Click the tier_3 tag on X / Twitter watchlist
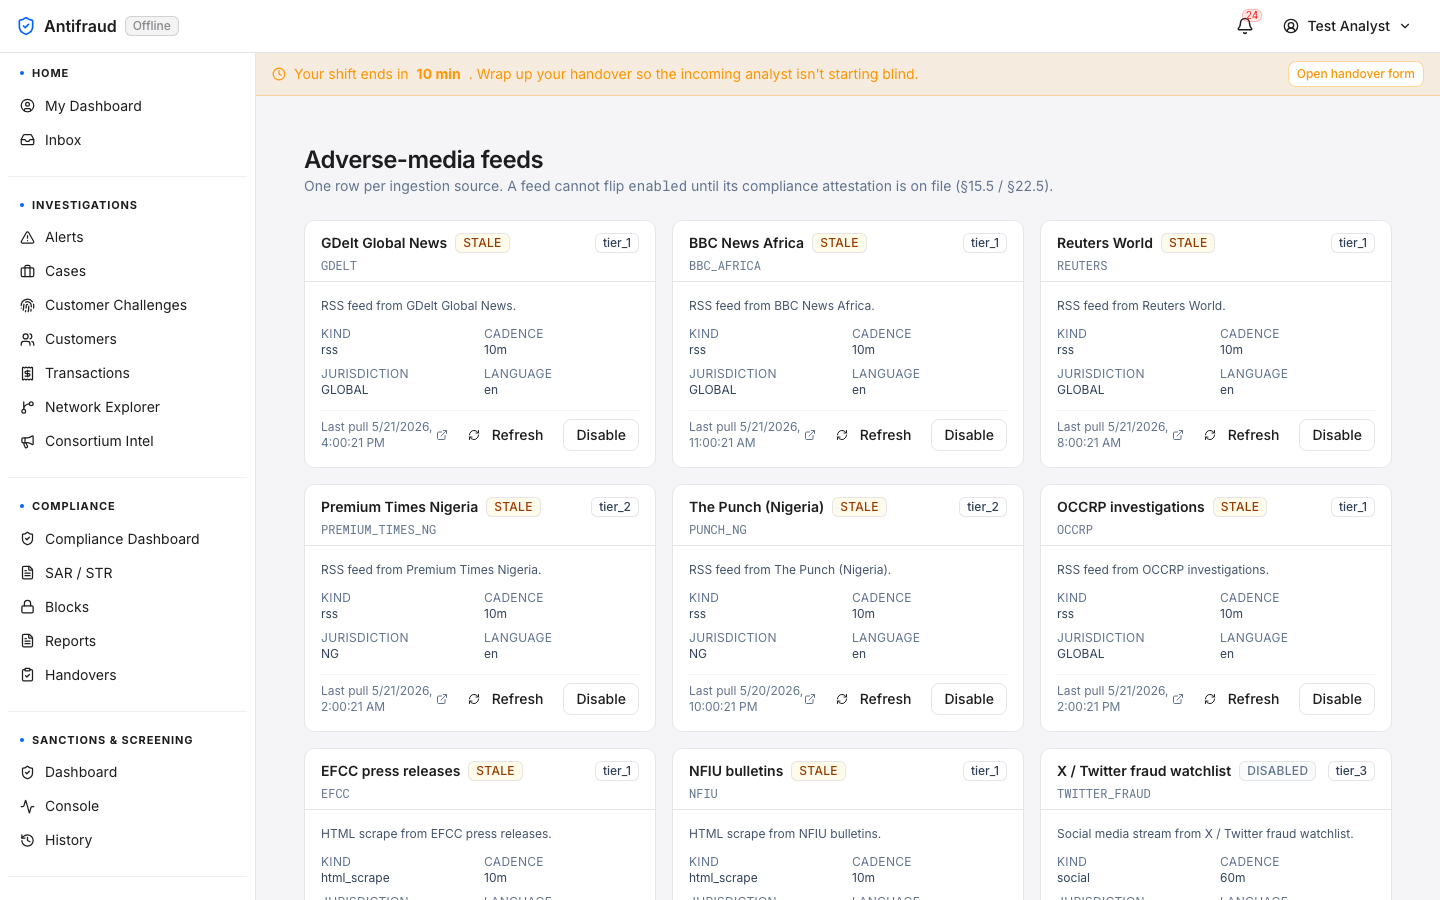 (x=1351, y=771)
